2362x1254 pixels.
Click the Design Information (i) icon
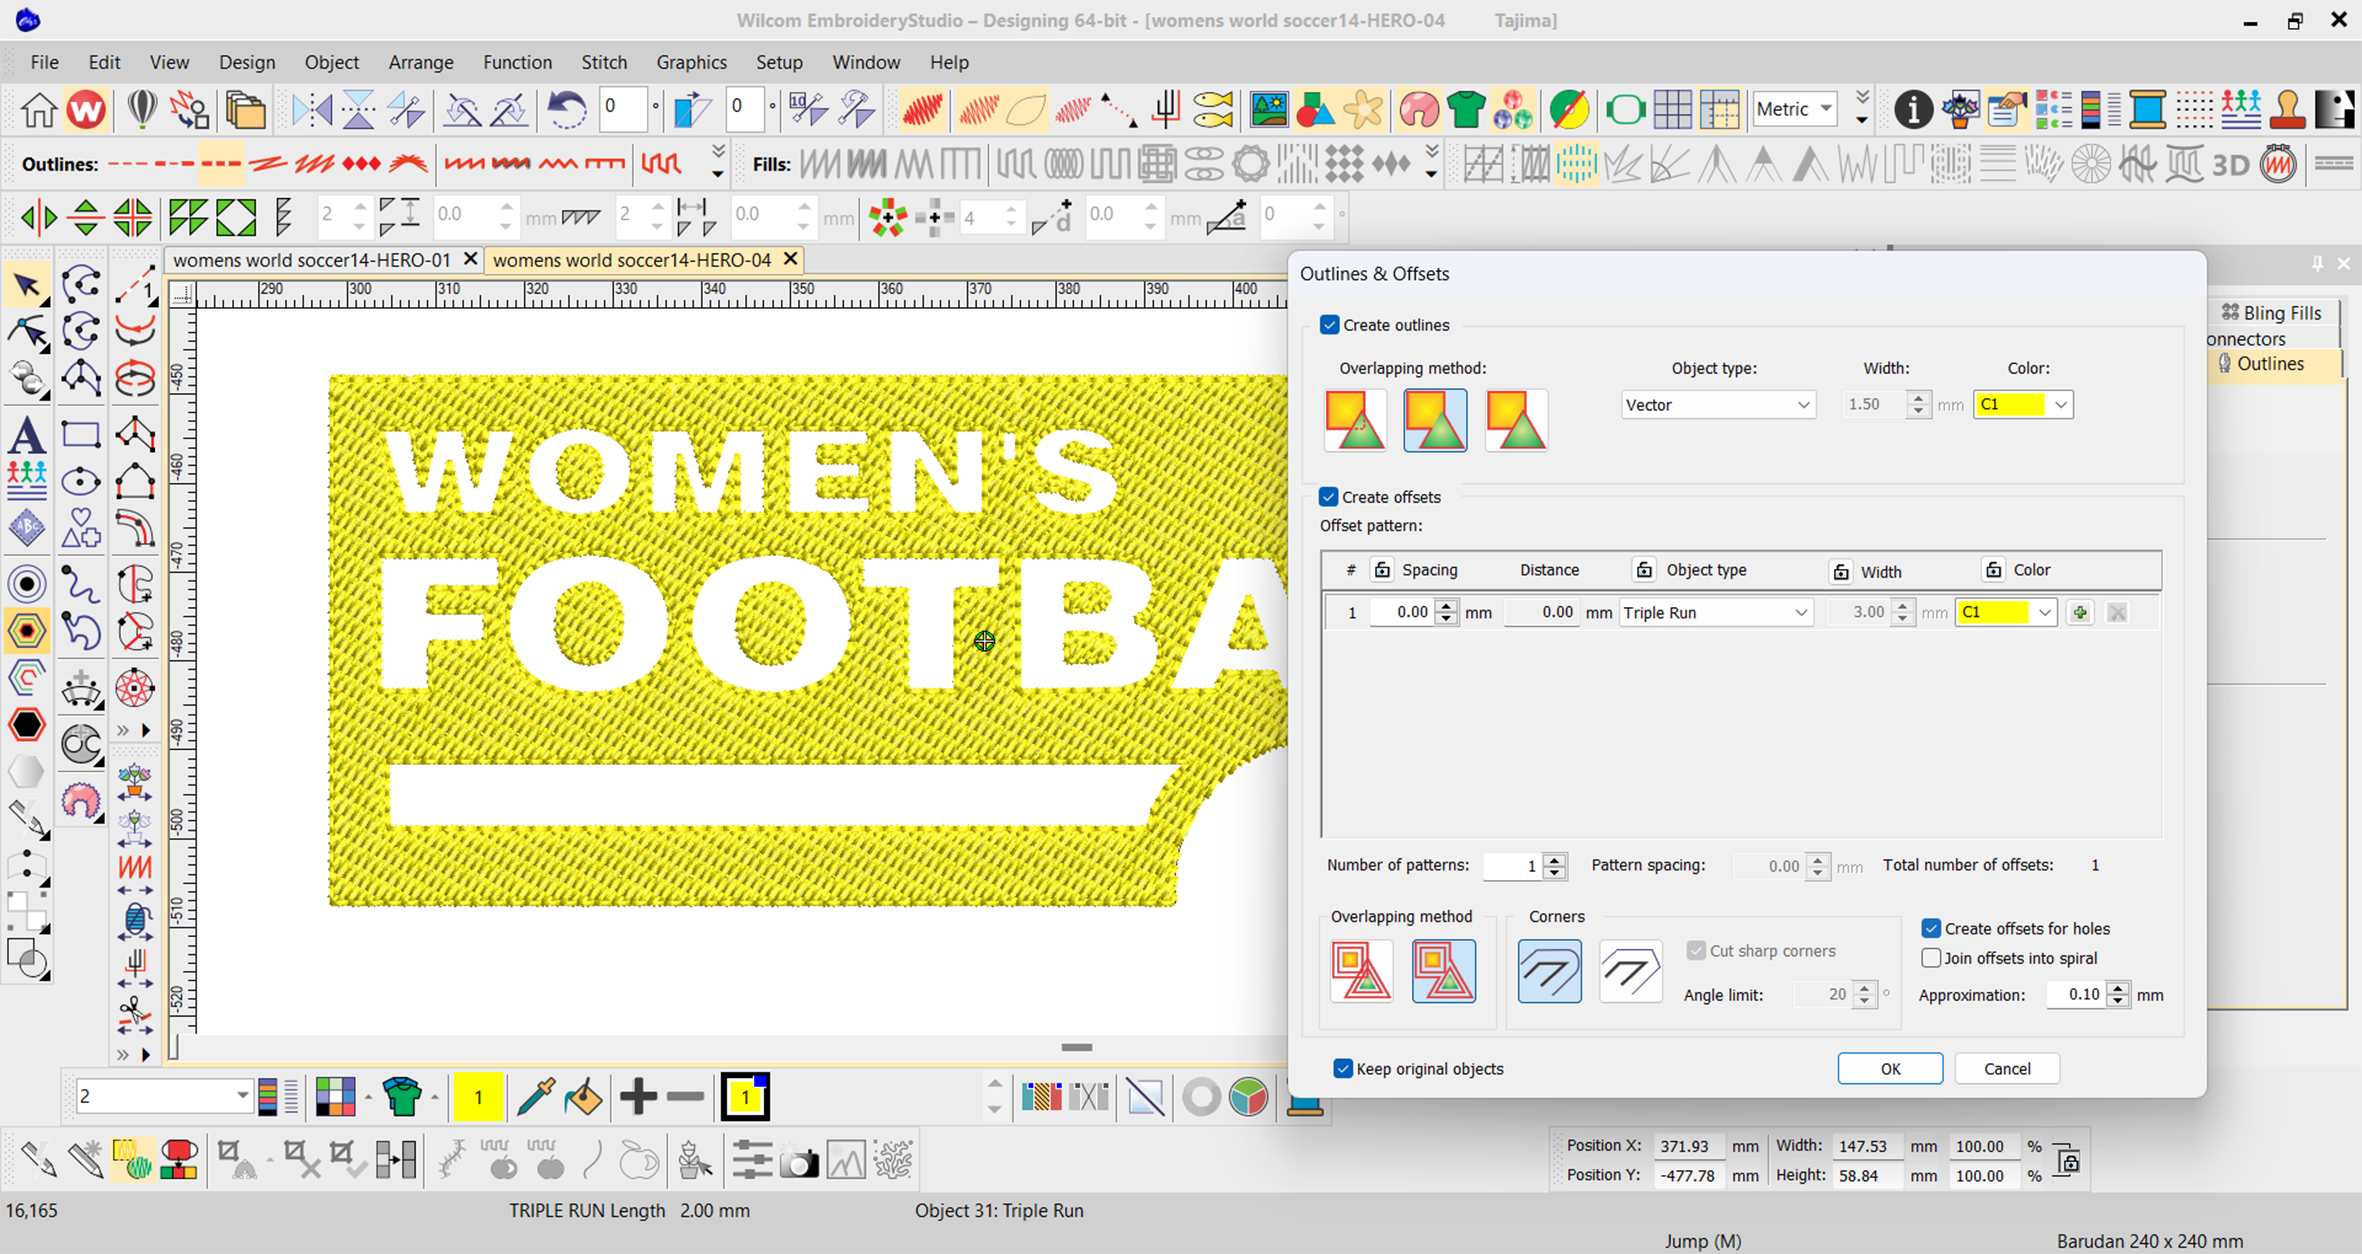click(x=1912, y=109)
